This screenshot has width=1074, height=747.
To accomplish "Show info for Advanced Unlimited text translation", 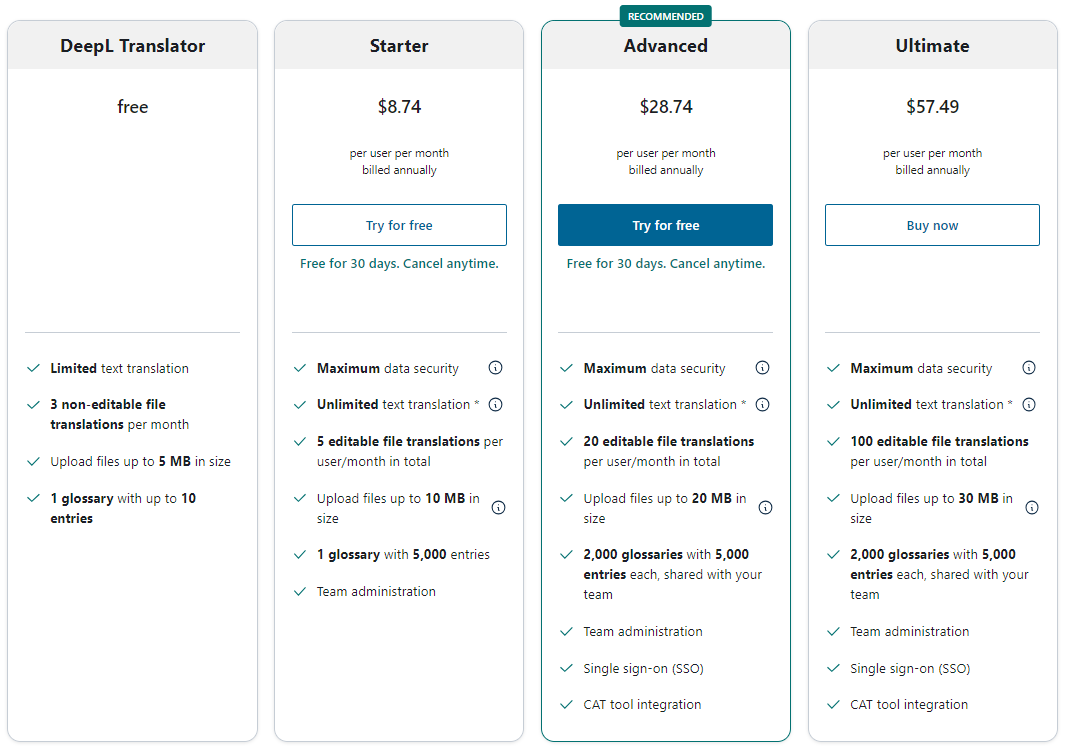I will (x=762, y=405).
